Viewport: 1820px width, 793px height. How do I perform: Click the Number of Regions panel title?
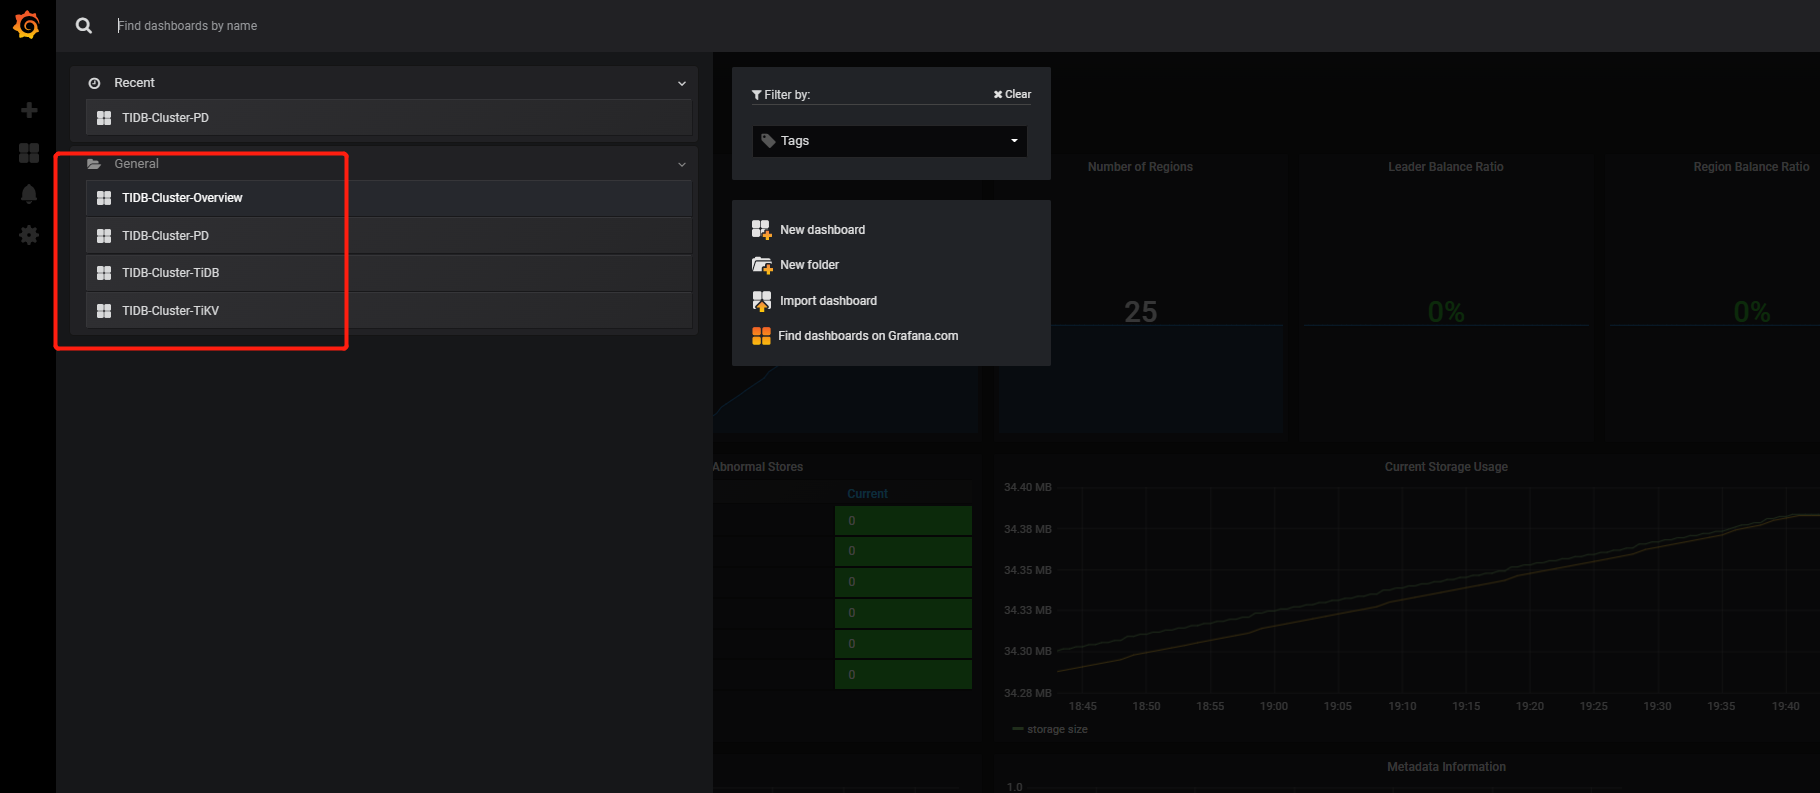click(1140, 167)
